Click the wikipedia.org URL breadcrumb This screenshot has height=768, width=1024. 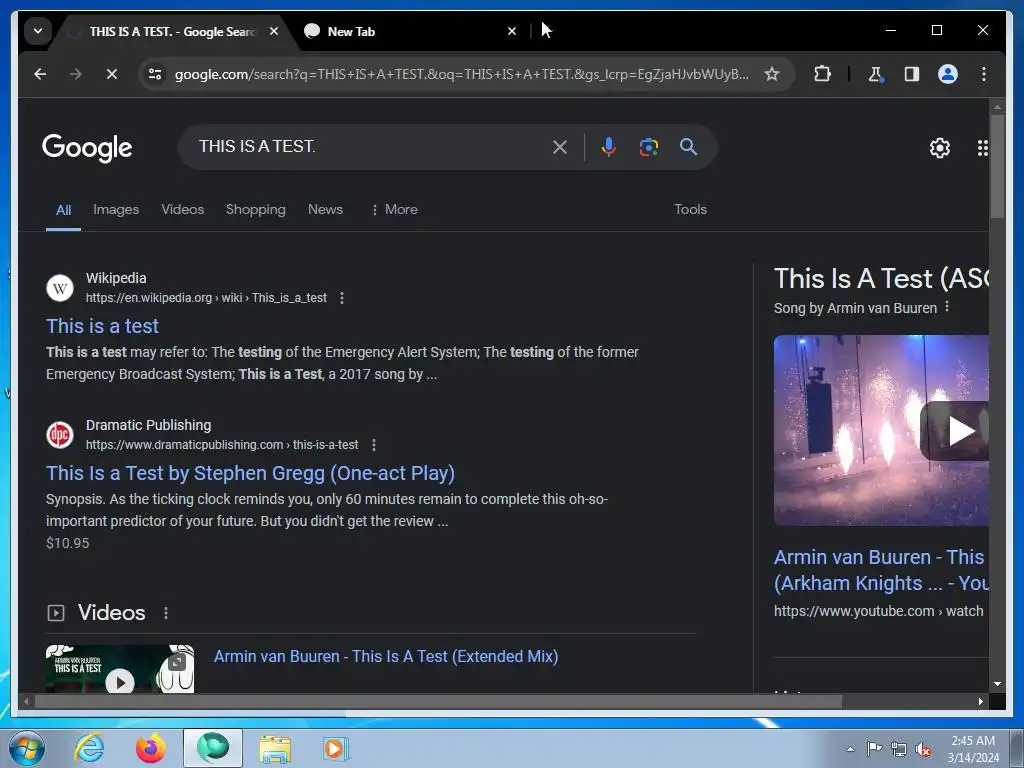(206, 298)
